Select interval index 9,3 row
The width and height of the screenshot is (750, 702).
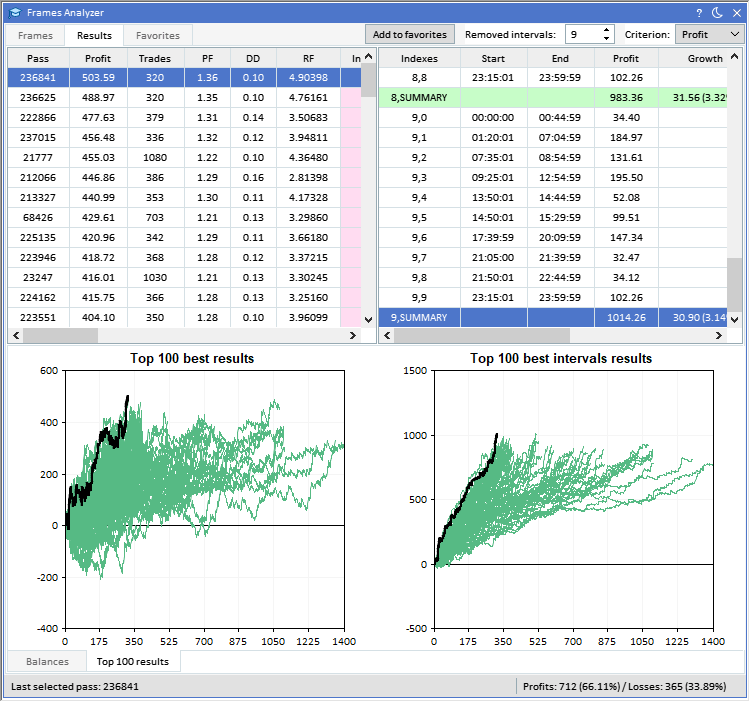(553, 178)
